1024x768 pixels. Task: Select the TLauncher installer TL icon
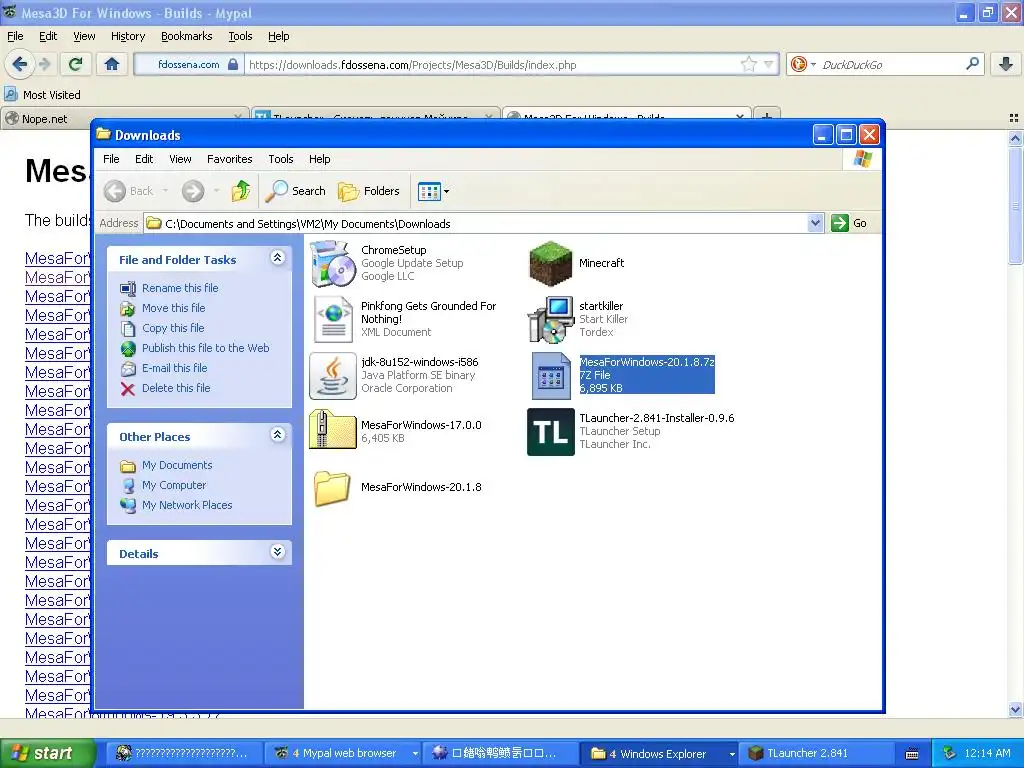tap(551, 432)
